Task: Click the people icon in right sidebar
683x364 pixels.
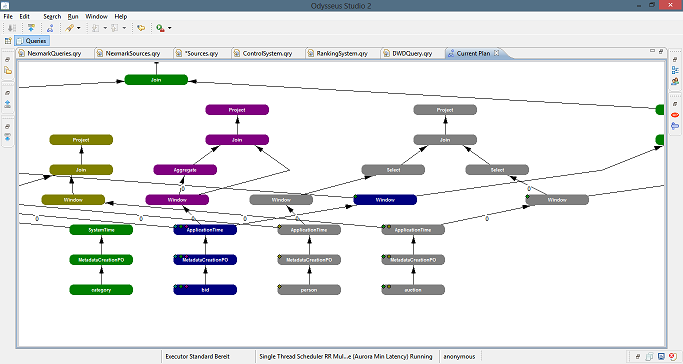Action: click(675, 81)
